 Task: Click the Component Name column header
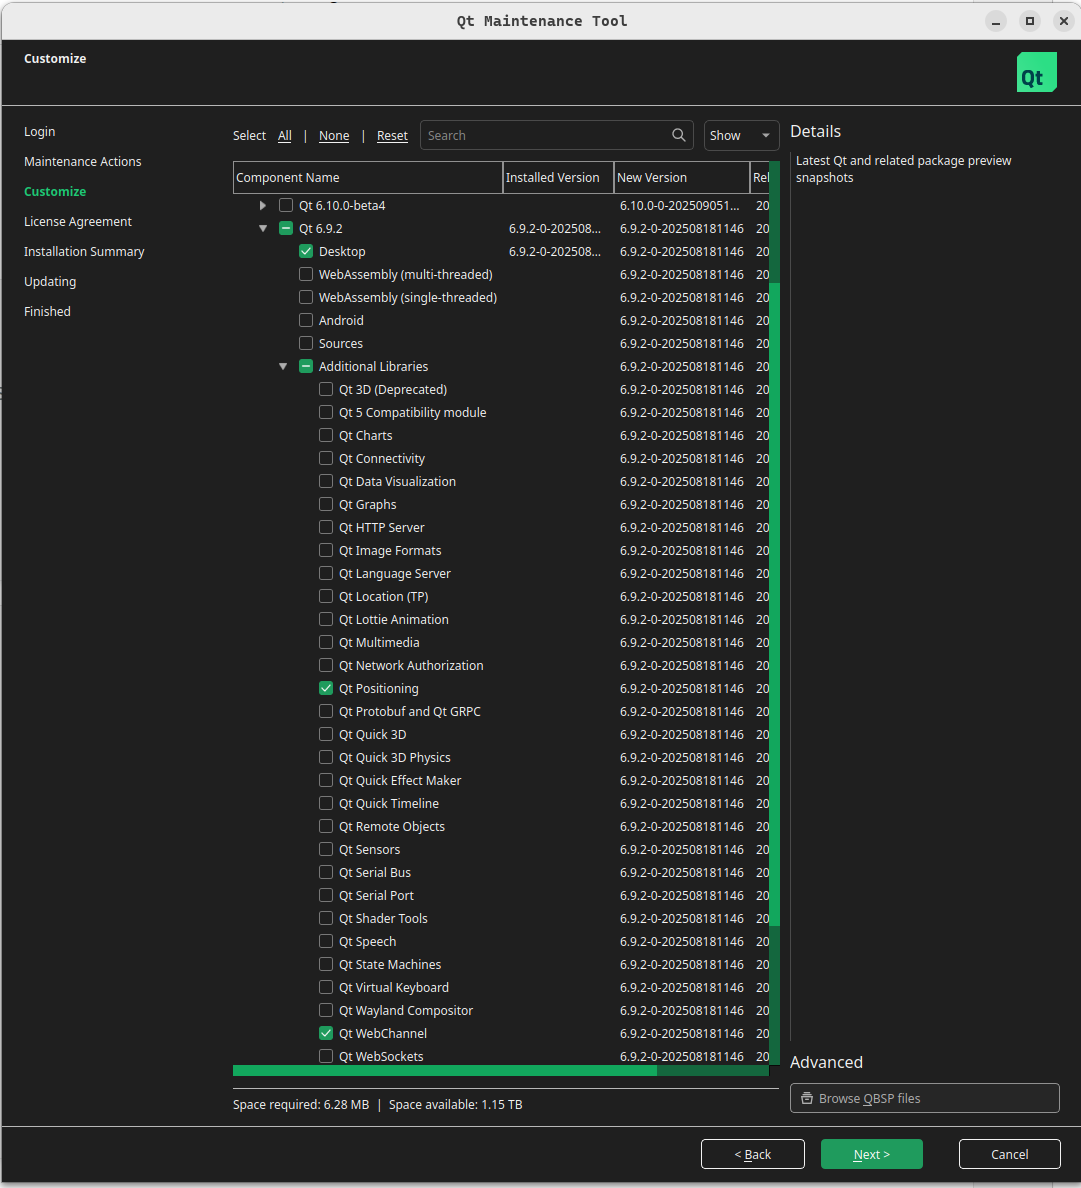point(367,177)
